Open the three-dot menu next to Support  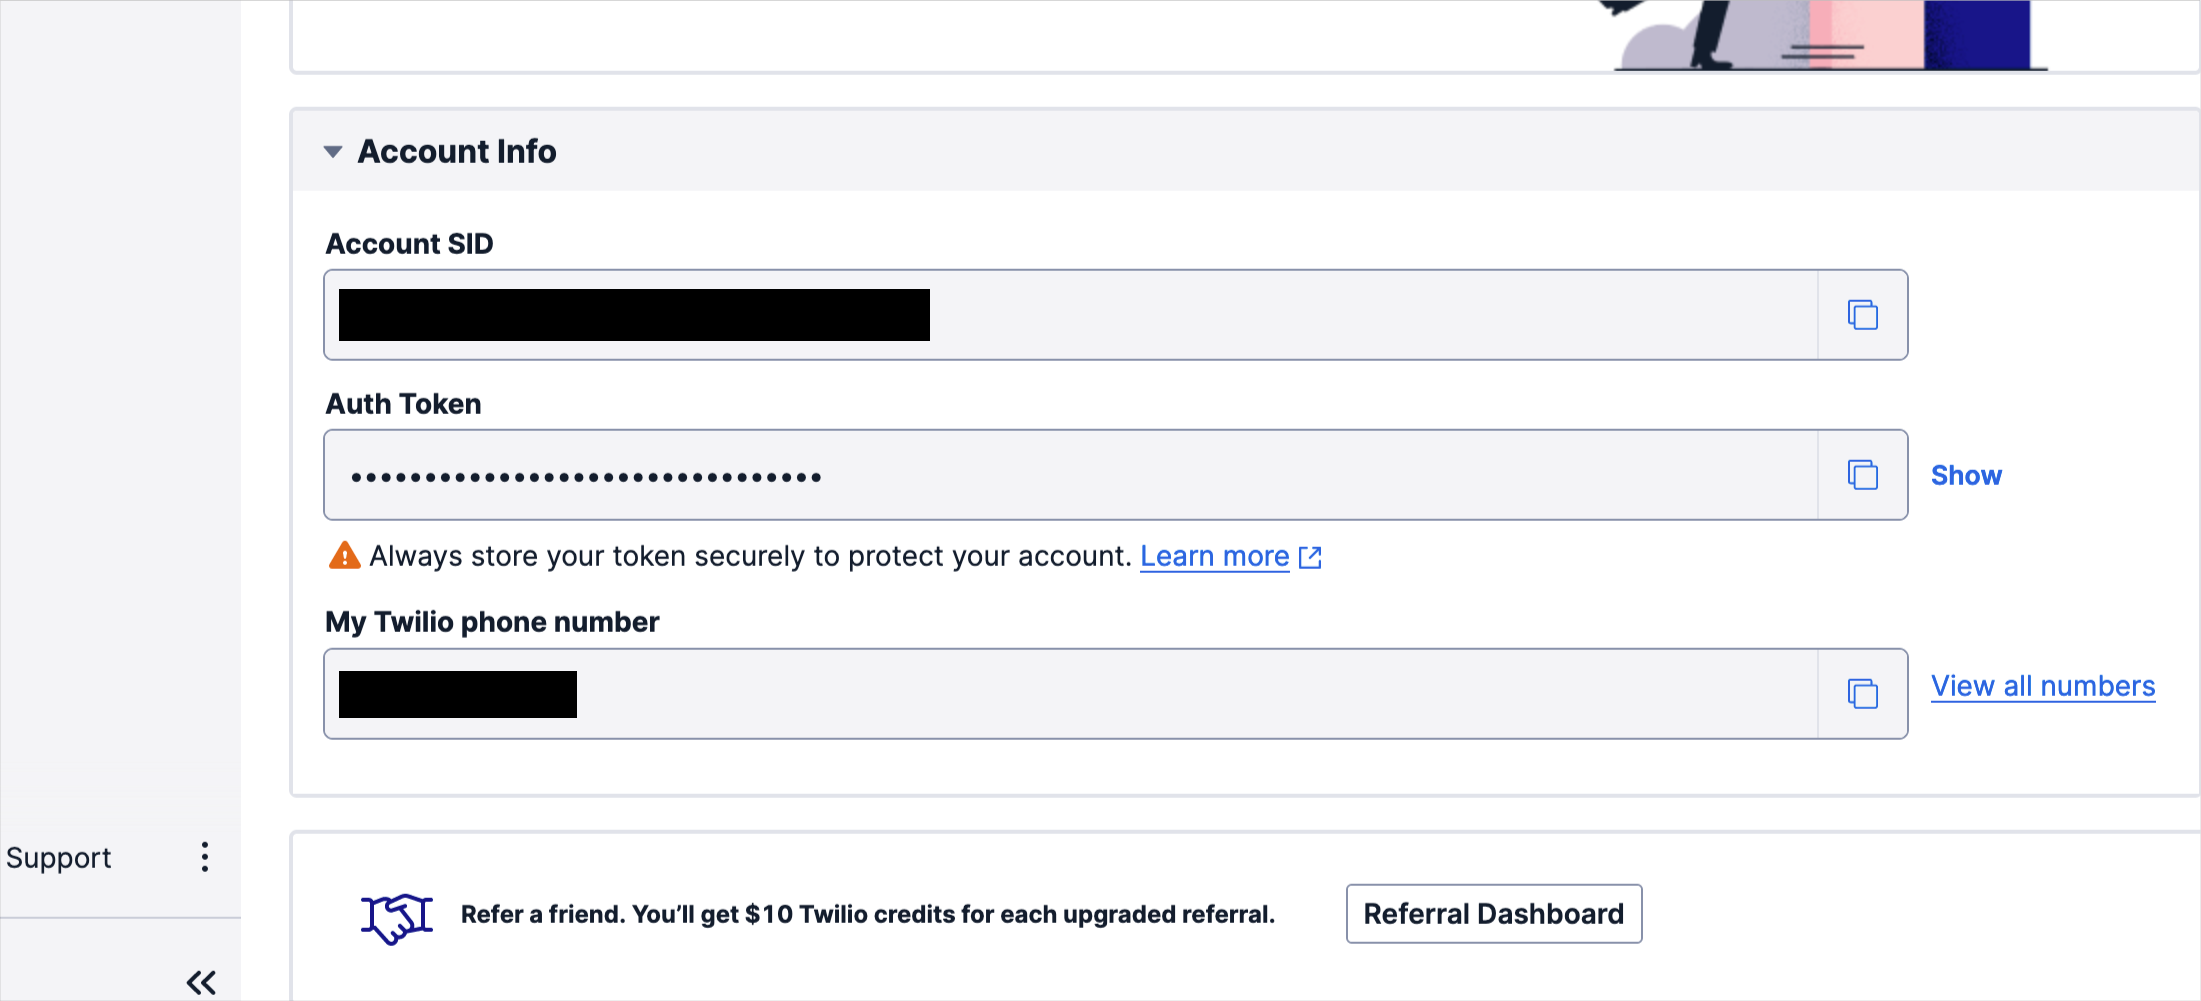pyautogui.click(x=205, y=857)
